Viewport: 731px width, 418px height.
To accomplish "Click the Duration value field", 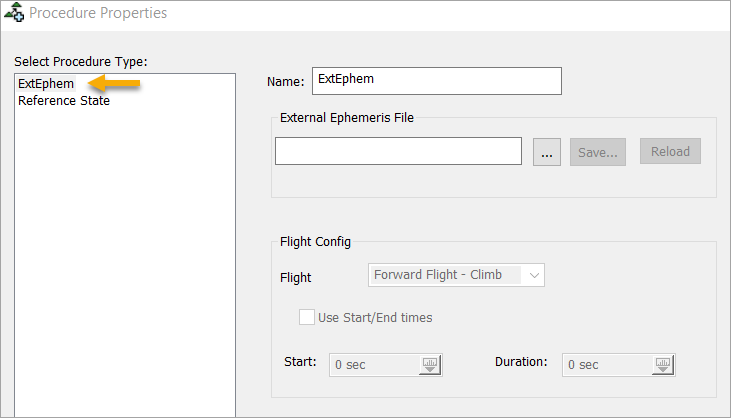I will click(x=608, y=365).
